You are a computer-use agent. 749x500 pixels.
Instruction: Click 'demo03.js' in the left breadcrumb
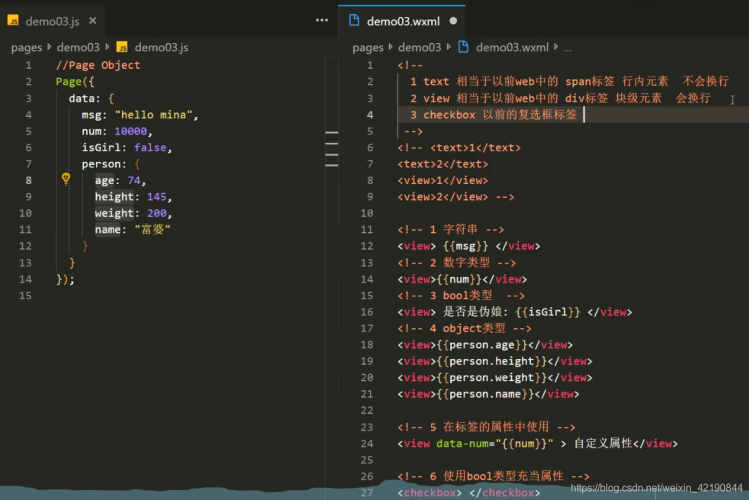click(161, 47)
